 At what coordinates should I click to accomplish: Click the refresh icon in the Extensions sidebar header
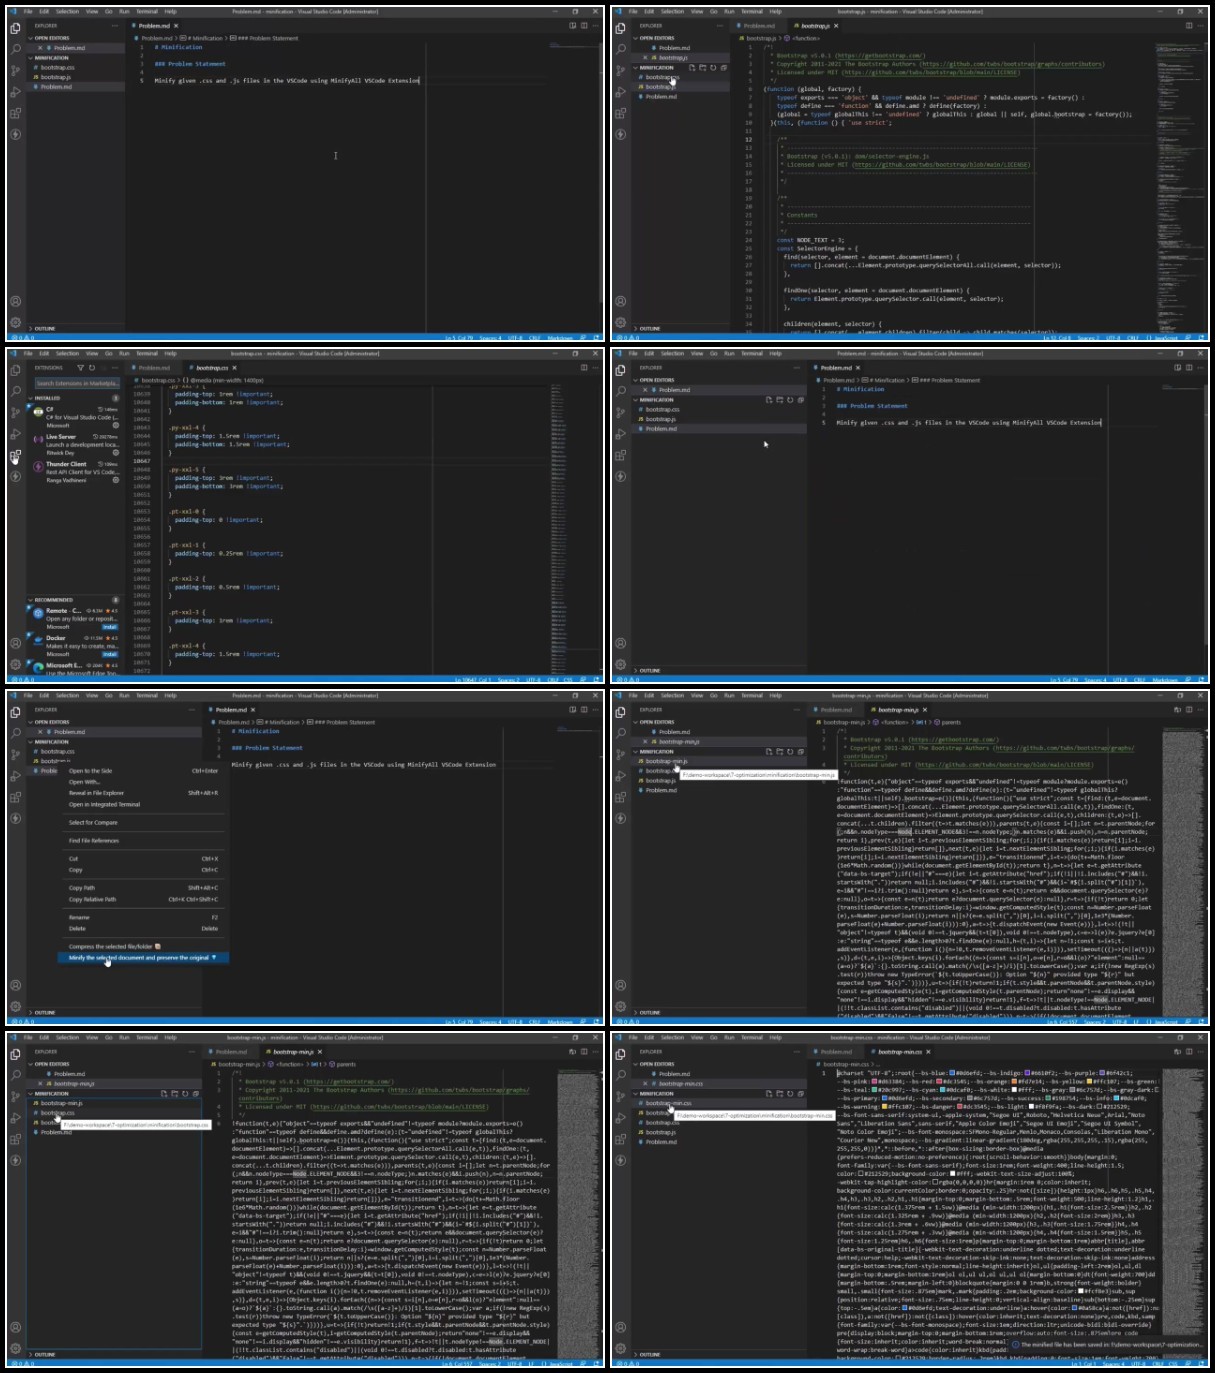click(92, 368)
